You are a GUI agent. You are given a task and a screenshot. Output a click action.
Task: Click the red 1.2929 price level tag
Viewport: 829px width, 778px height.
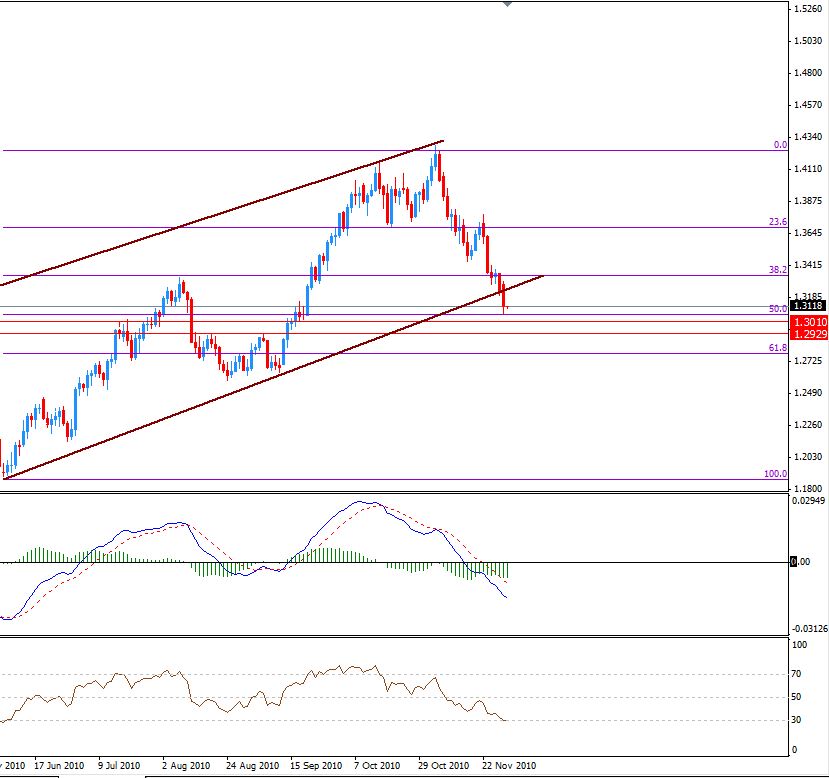tap(807, 333)
